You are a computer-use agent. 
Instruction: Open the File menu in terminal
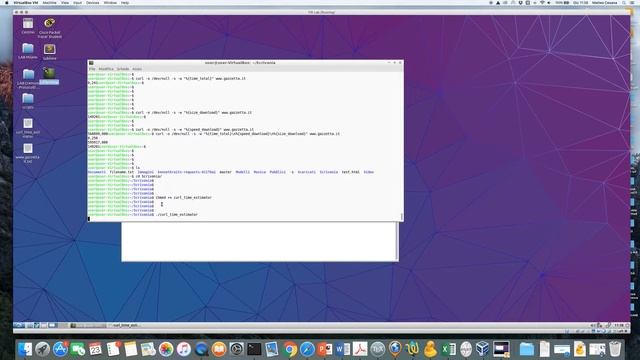point(92,69)
